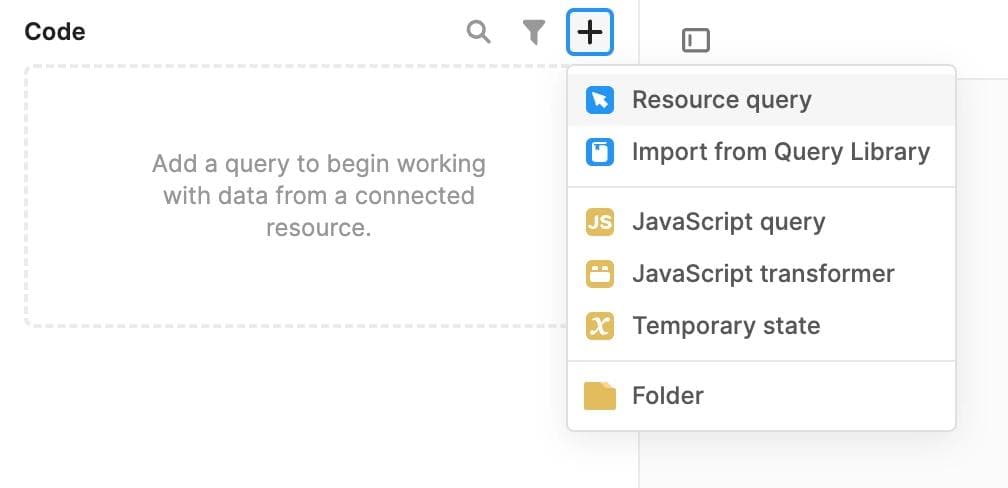Create a new "JavaScript query" from menu
The height and width of the screenshot is (488, 1008).
728,222
